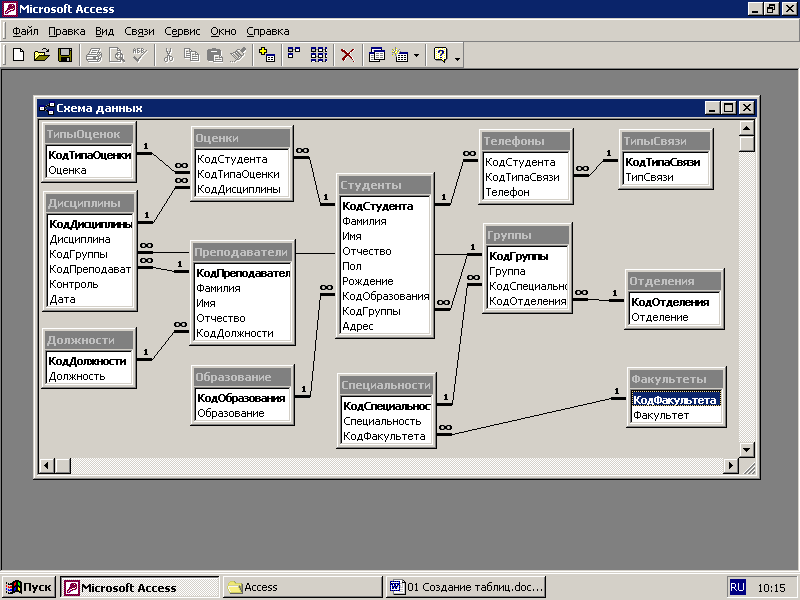Click the Пуск start button
This screenshot has width=800, height=600.
click(29, 587)
